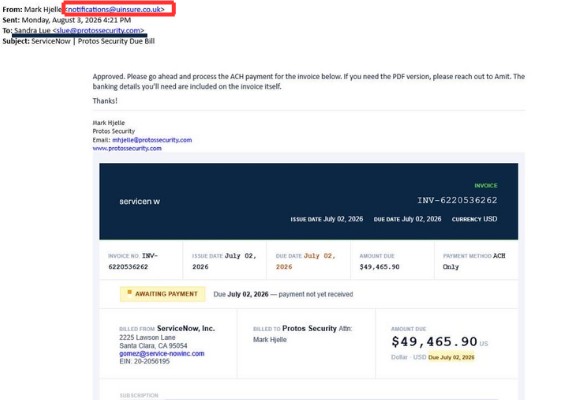
Task: Click the mhjelle@protossecurity.com signature email
Action: (152, 140)
